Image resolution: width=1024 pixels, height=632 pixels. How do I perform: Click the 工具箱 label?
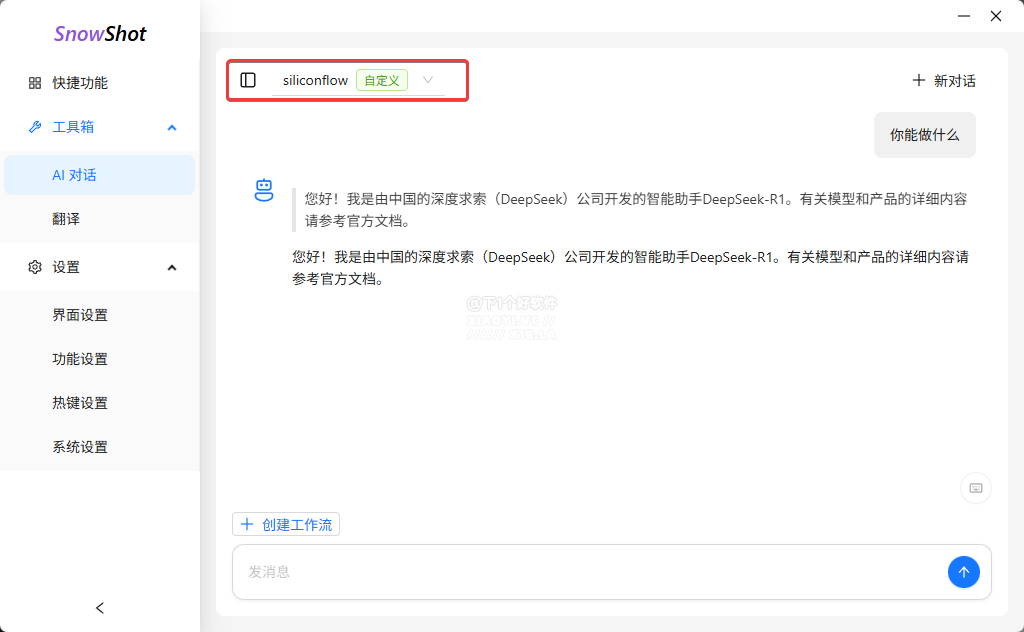[73, 127]
